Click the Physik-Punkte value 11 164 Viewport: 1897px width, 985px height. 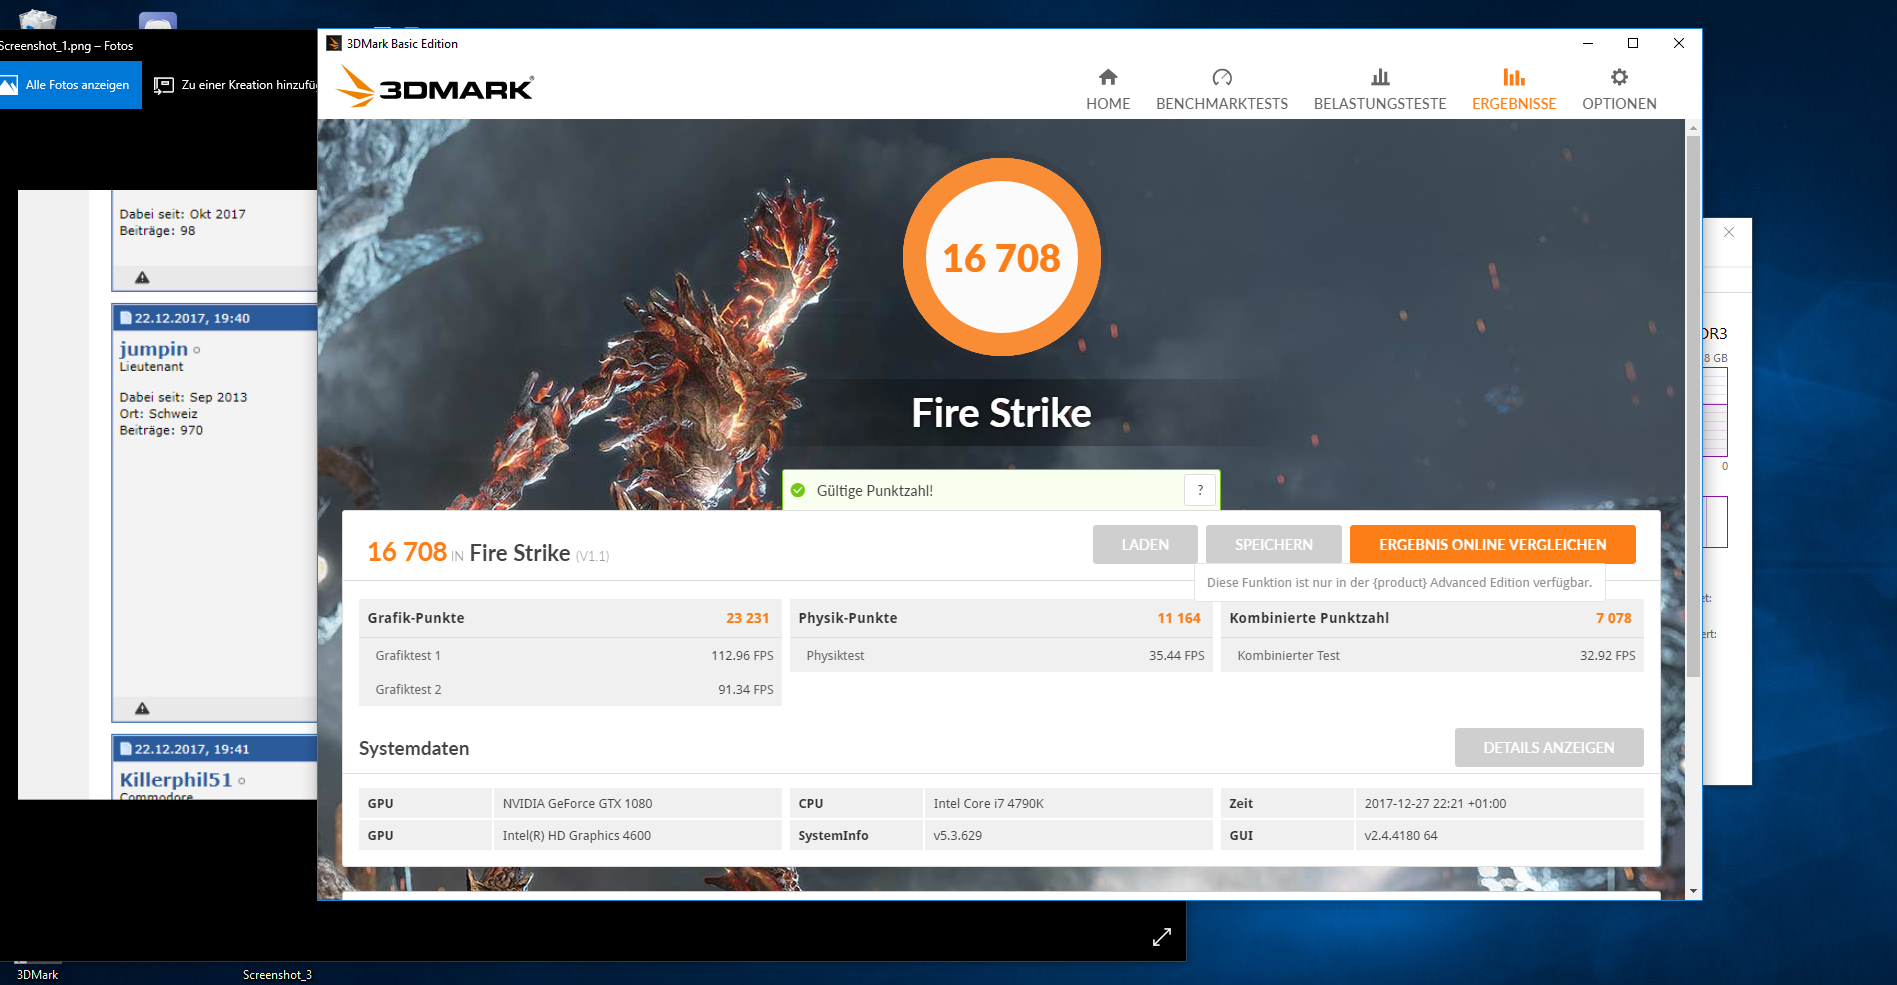pyautogui.click(x=1178, y=618)
